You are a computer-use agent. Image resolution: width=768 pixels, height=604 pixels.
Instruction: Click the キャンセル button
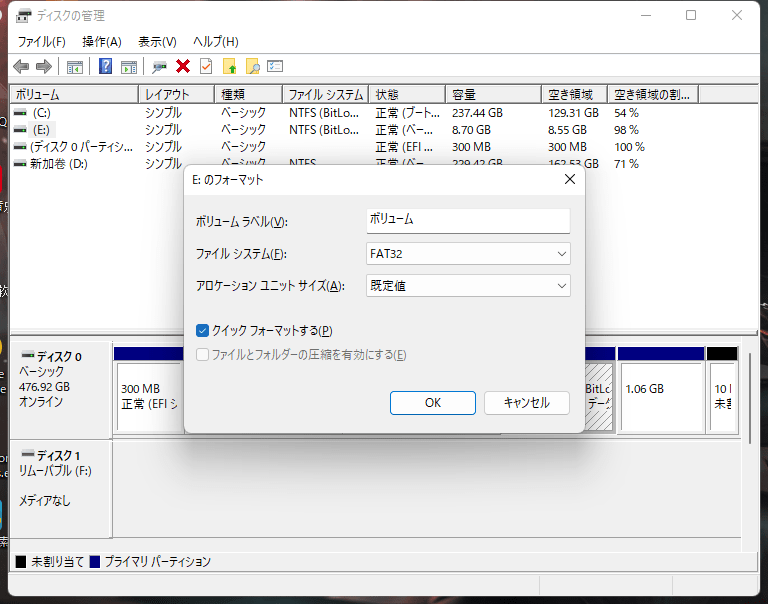[x=527, y=403]
